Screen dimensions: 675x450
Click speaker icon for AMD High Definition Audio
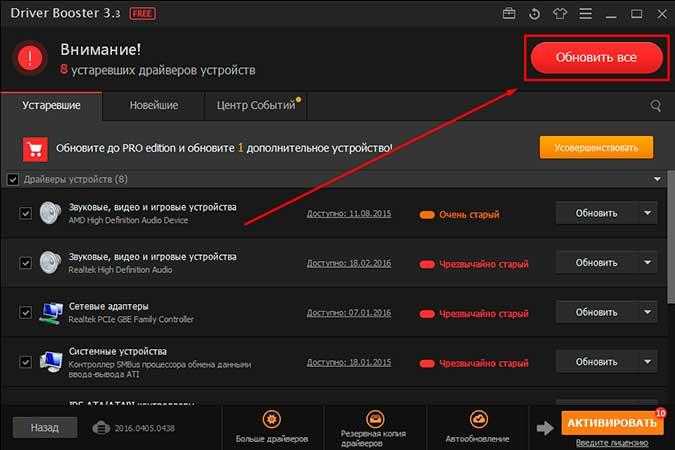click(50, 213)
